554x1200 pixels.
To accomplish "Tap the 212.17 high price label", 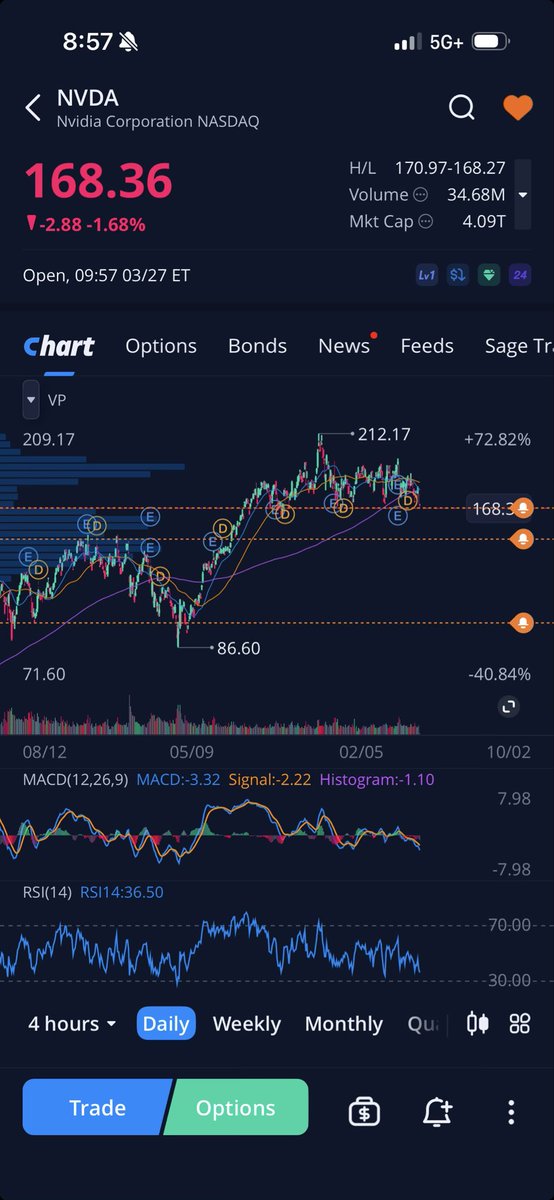I will 384,434.
